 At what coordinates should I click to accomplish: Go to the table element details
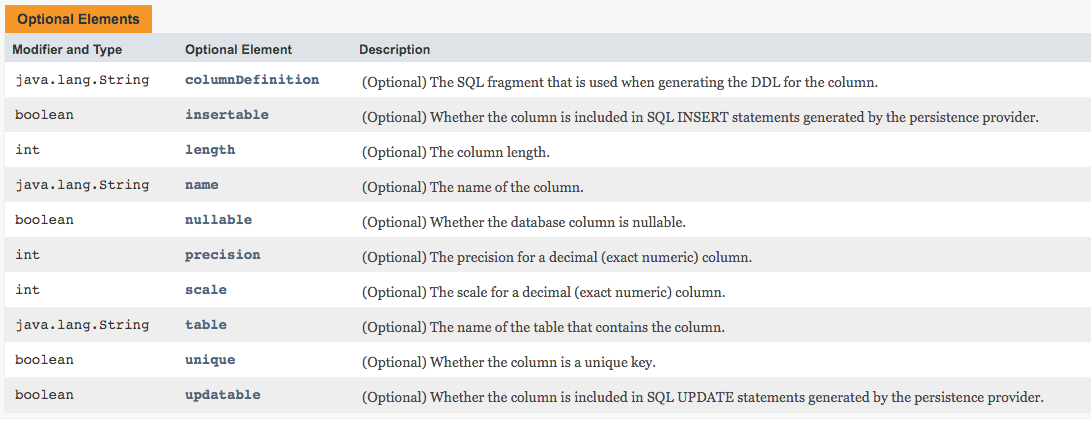pos(206,325)
